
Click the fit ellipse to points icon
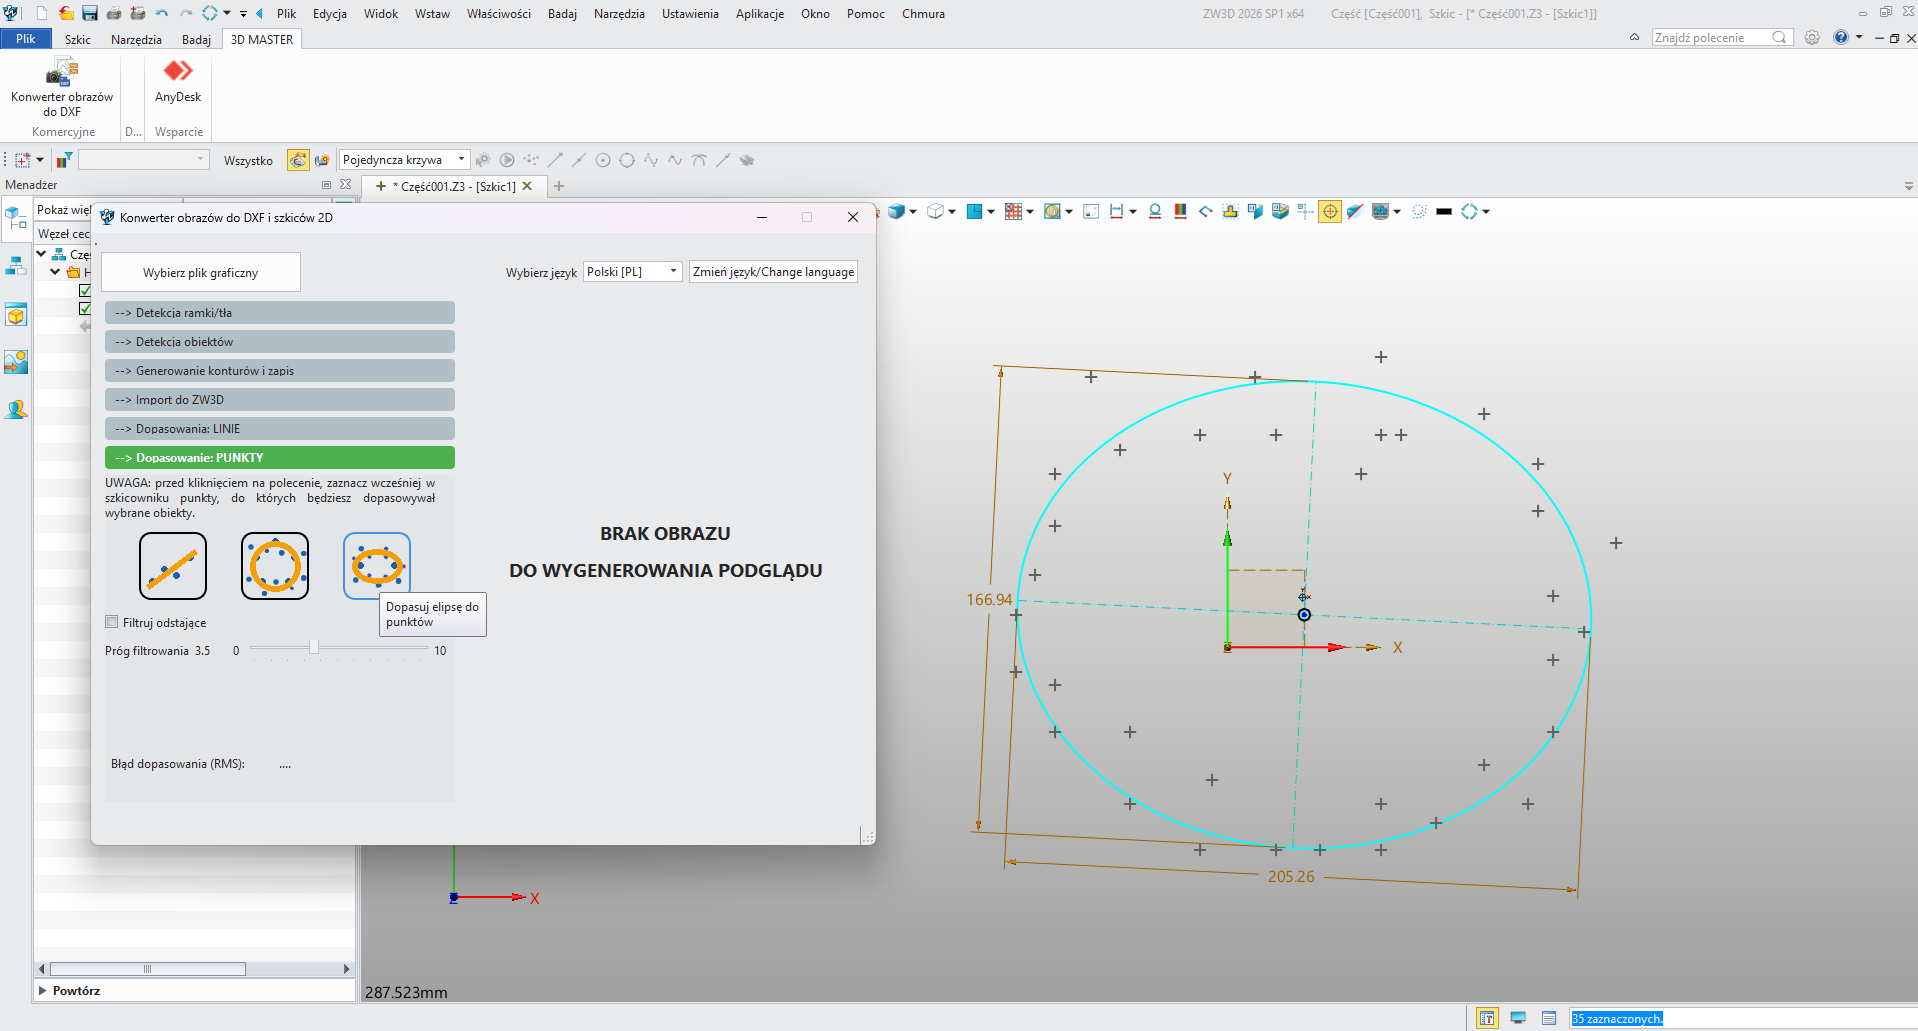[x=376, y=565]
